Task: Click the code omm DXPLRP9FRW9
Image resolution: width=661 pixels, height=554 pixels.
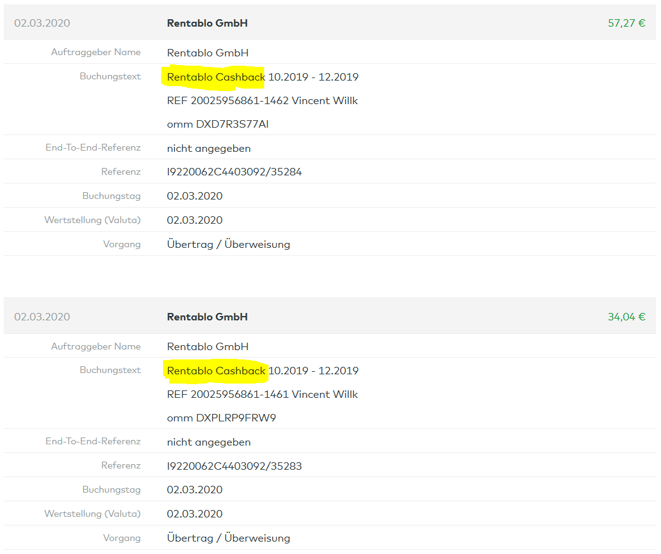Action: pyautogui.click(x=222, y=418)
